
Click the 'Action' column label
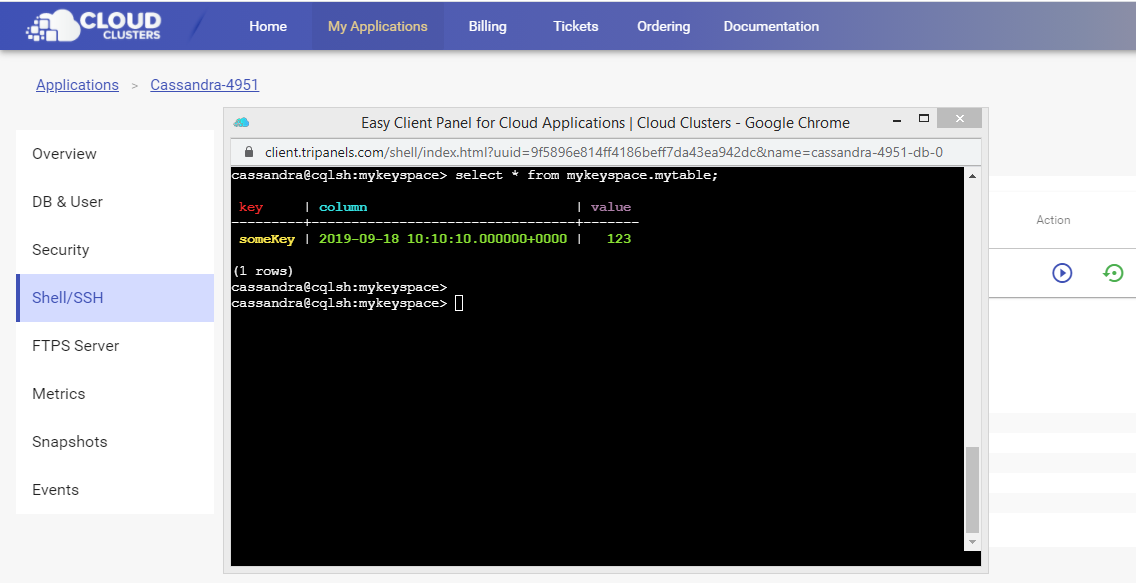1053,220
